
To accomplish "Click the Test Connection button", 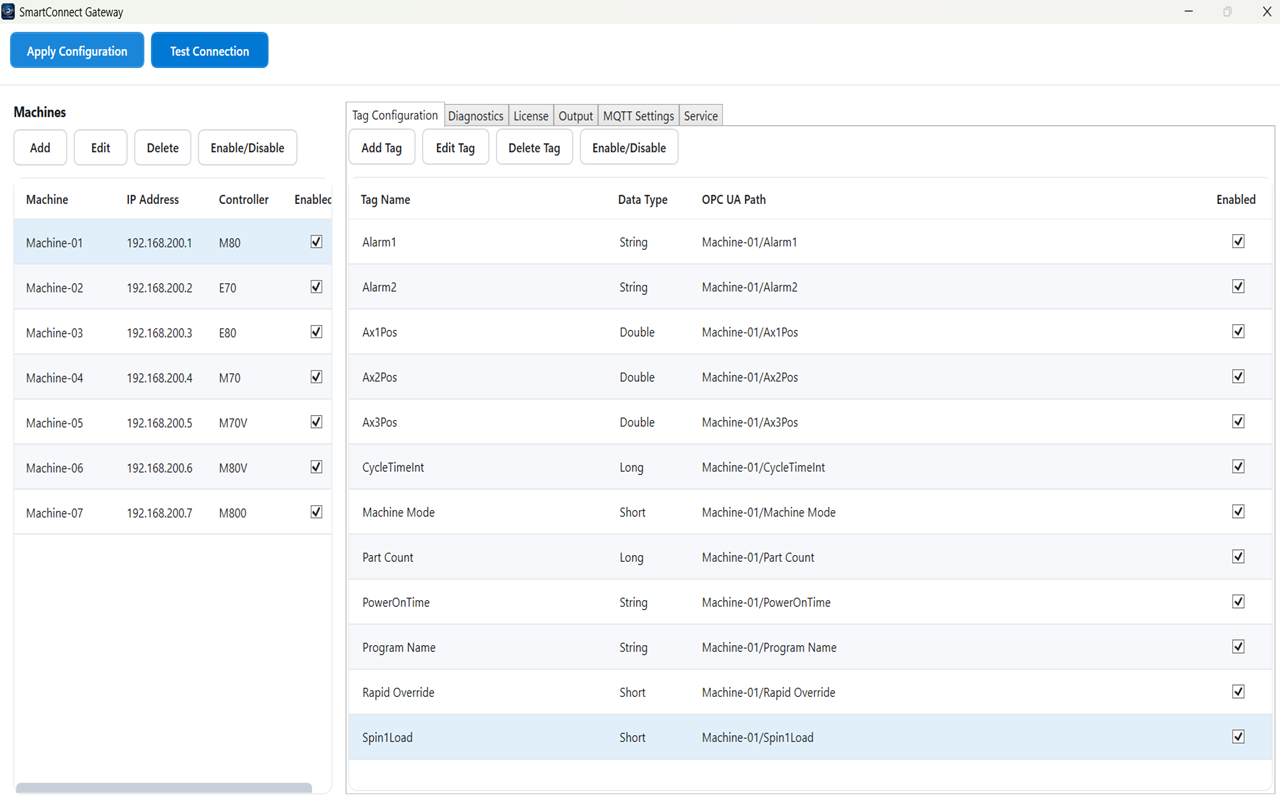I will pos(210,51).
